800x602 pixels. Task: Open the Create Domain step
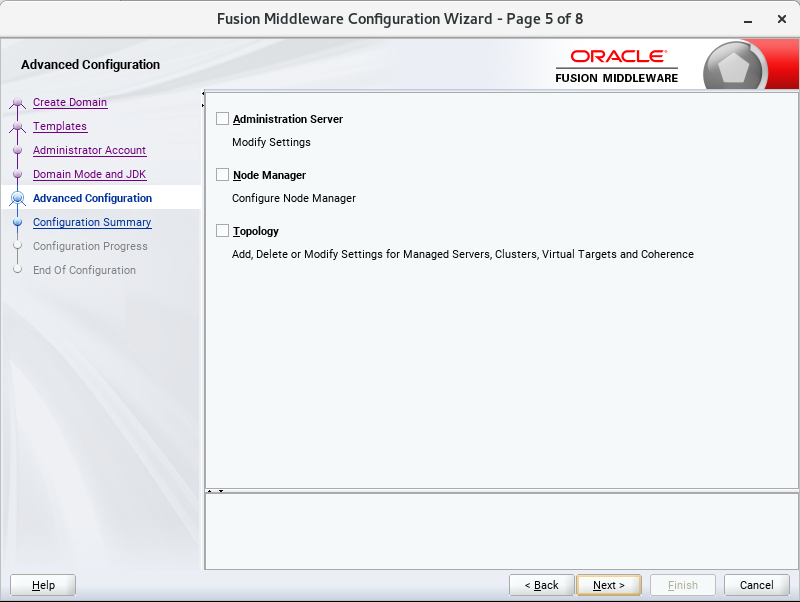(70, 102)
